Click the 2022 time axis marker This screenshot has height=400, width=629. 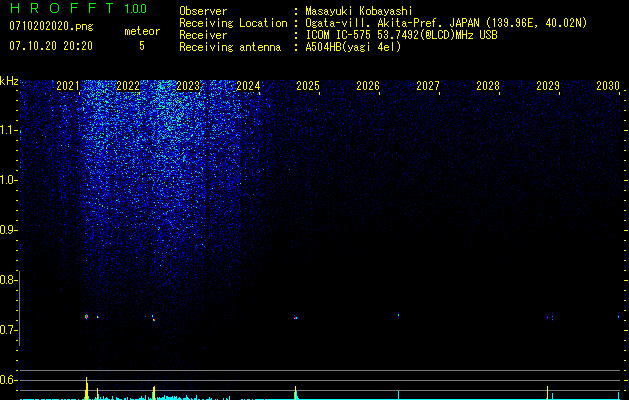[128, 86]
